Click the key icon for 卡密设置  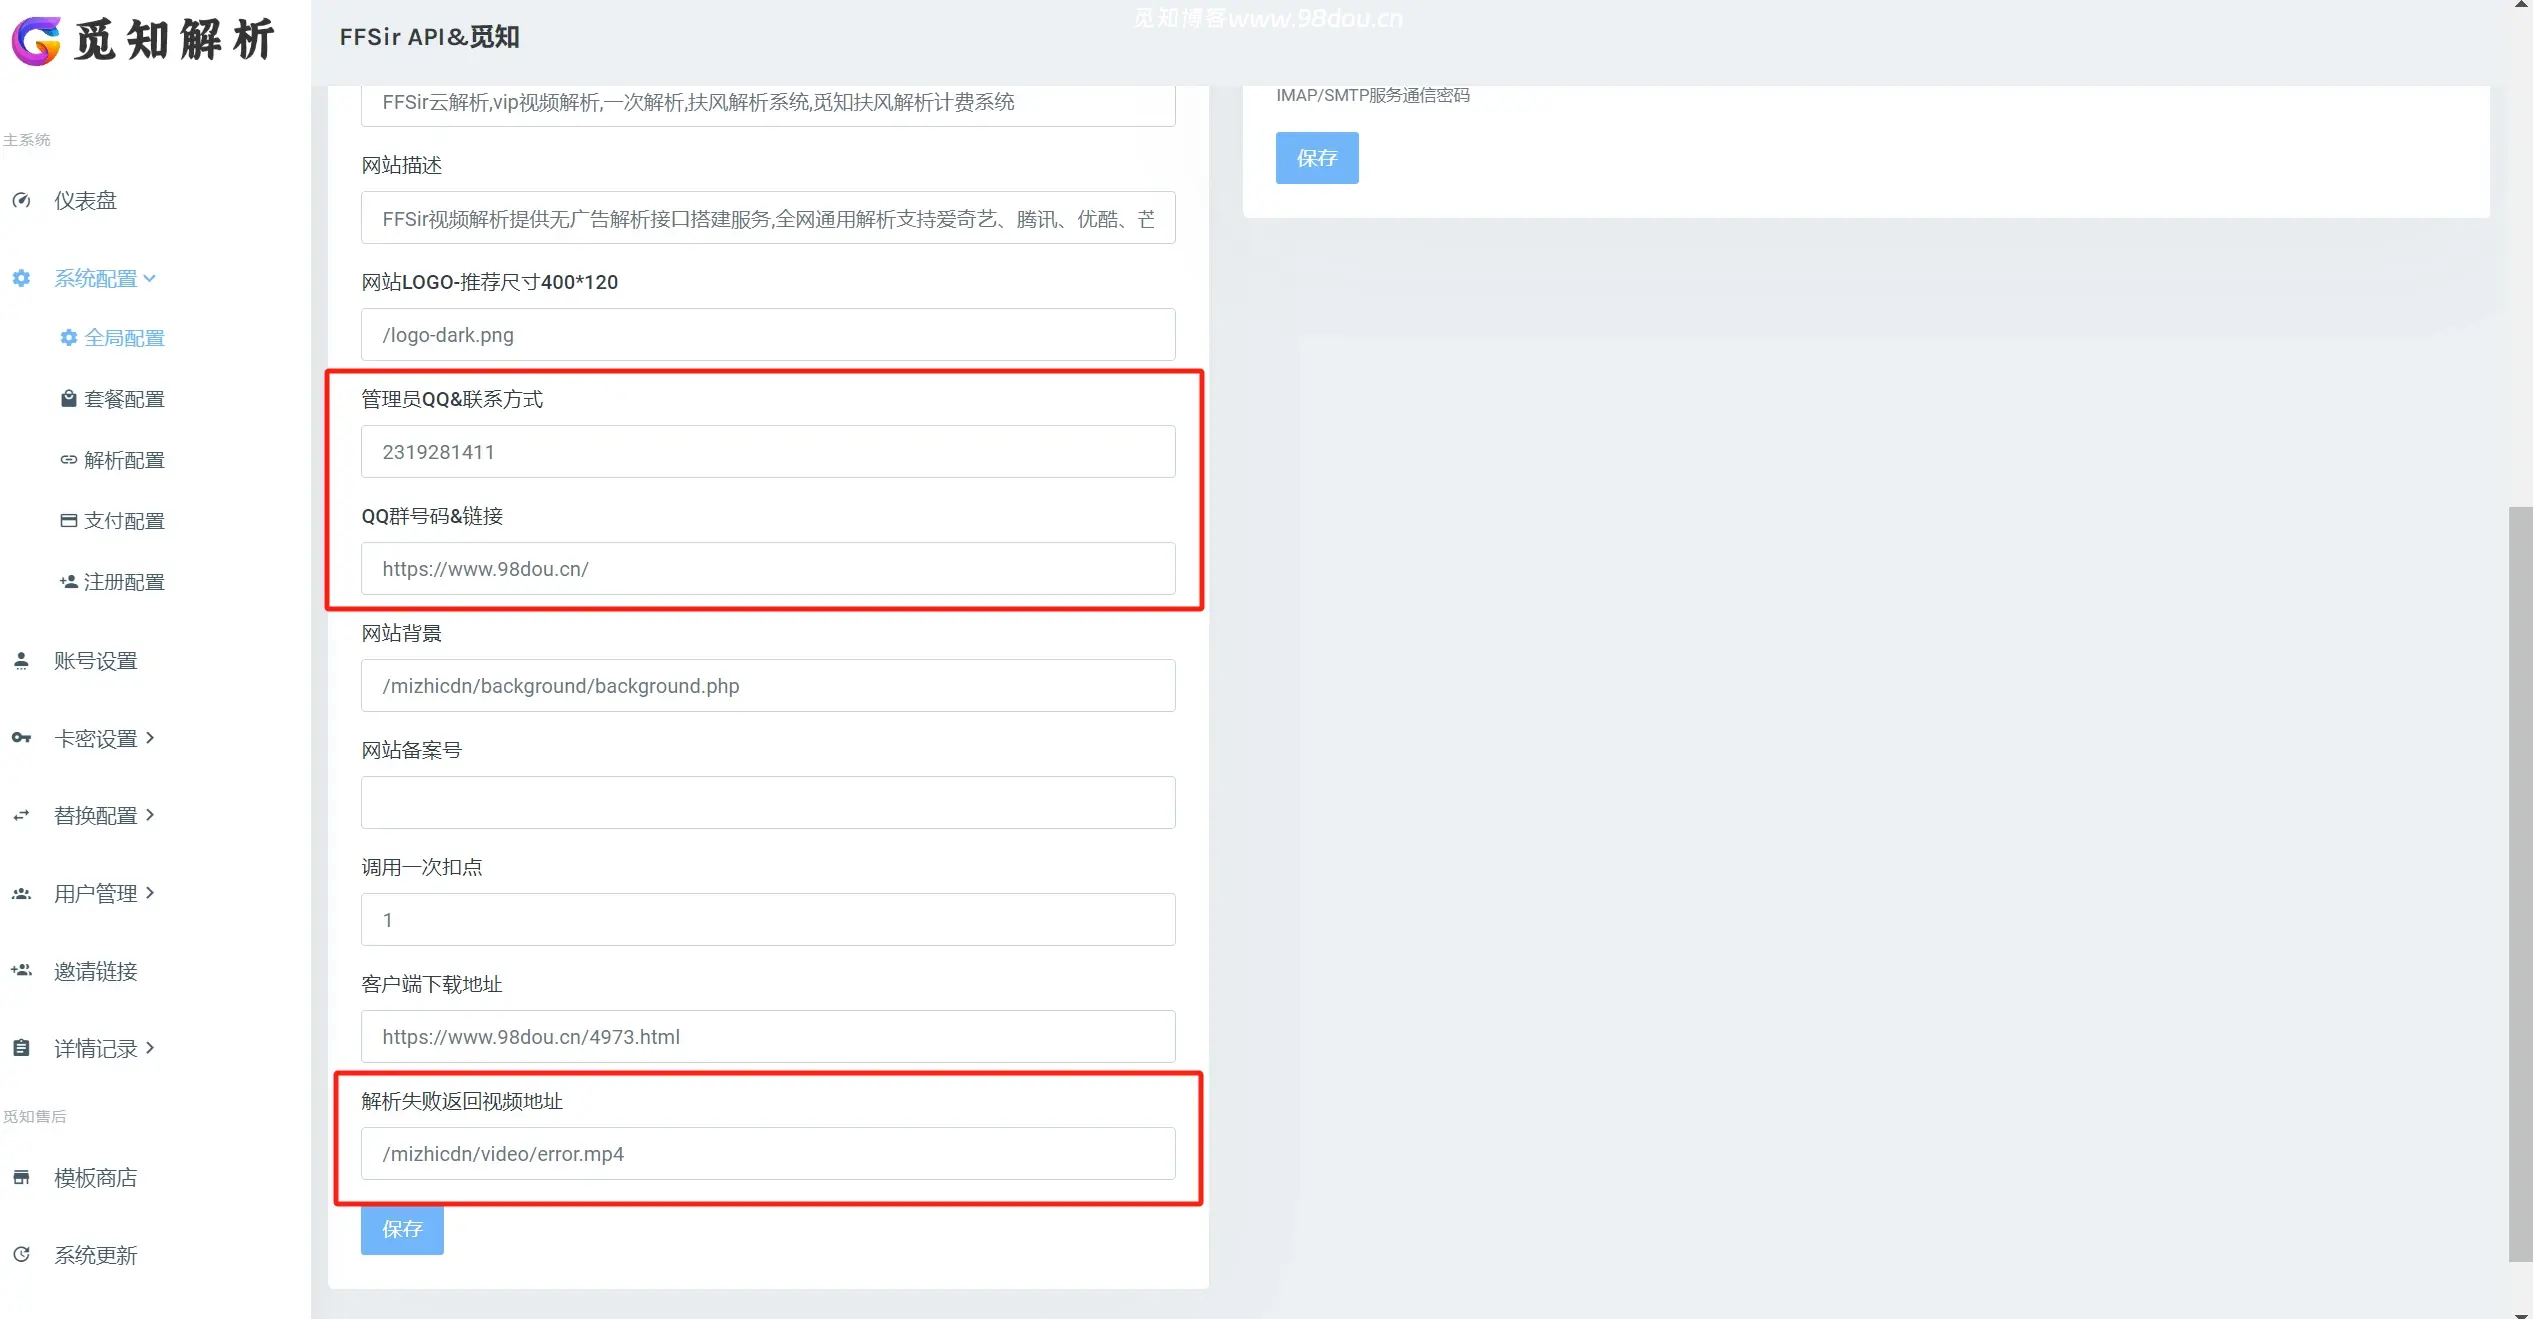point(21,738)
